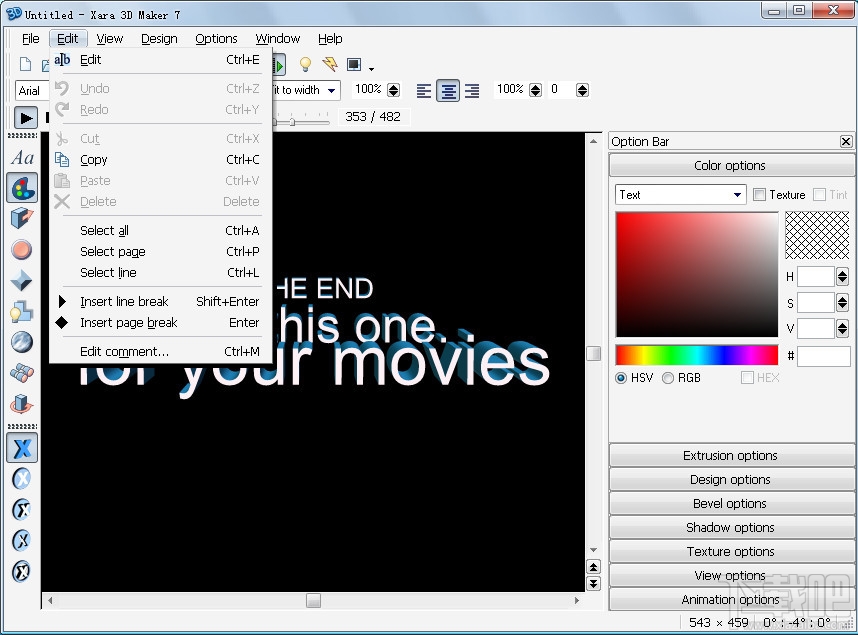Click the Bevel options button in the panel
Viewport: 858px width, 635px height.
tap(730, 503)
